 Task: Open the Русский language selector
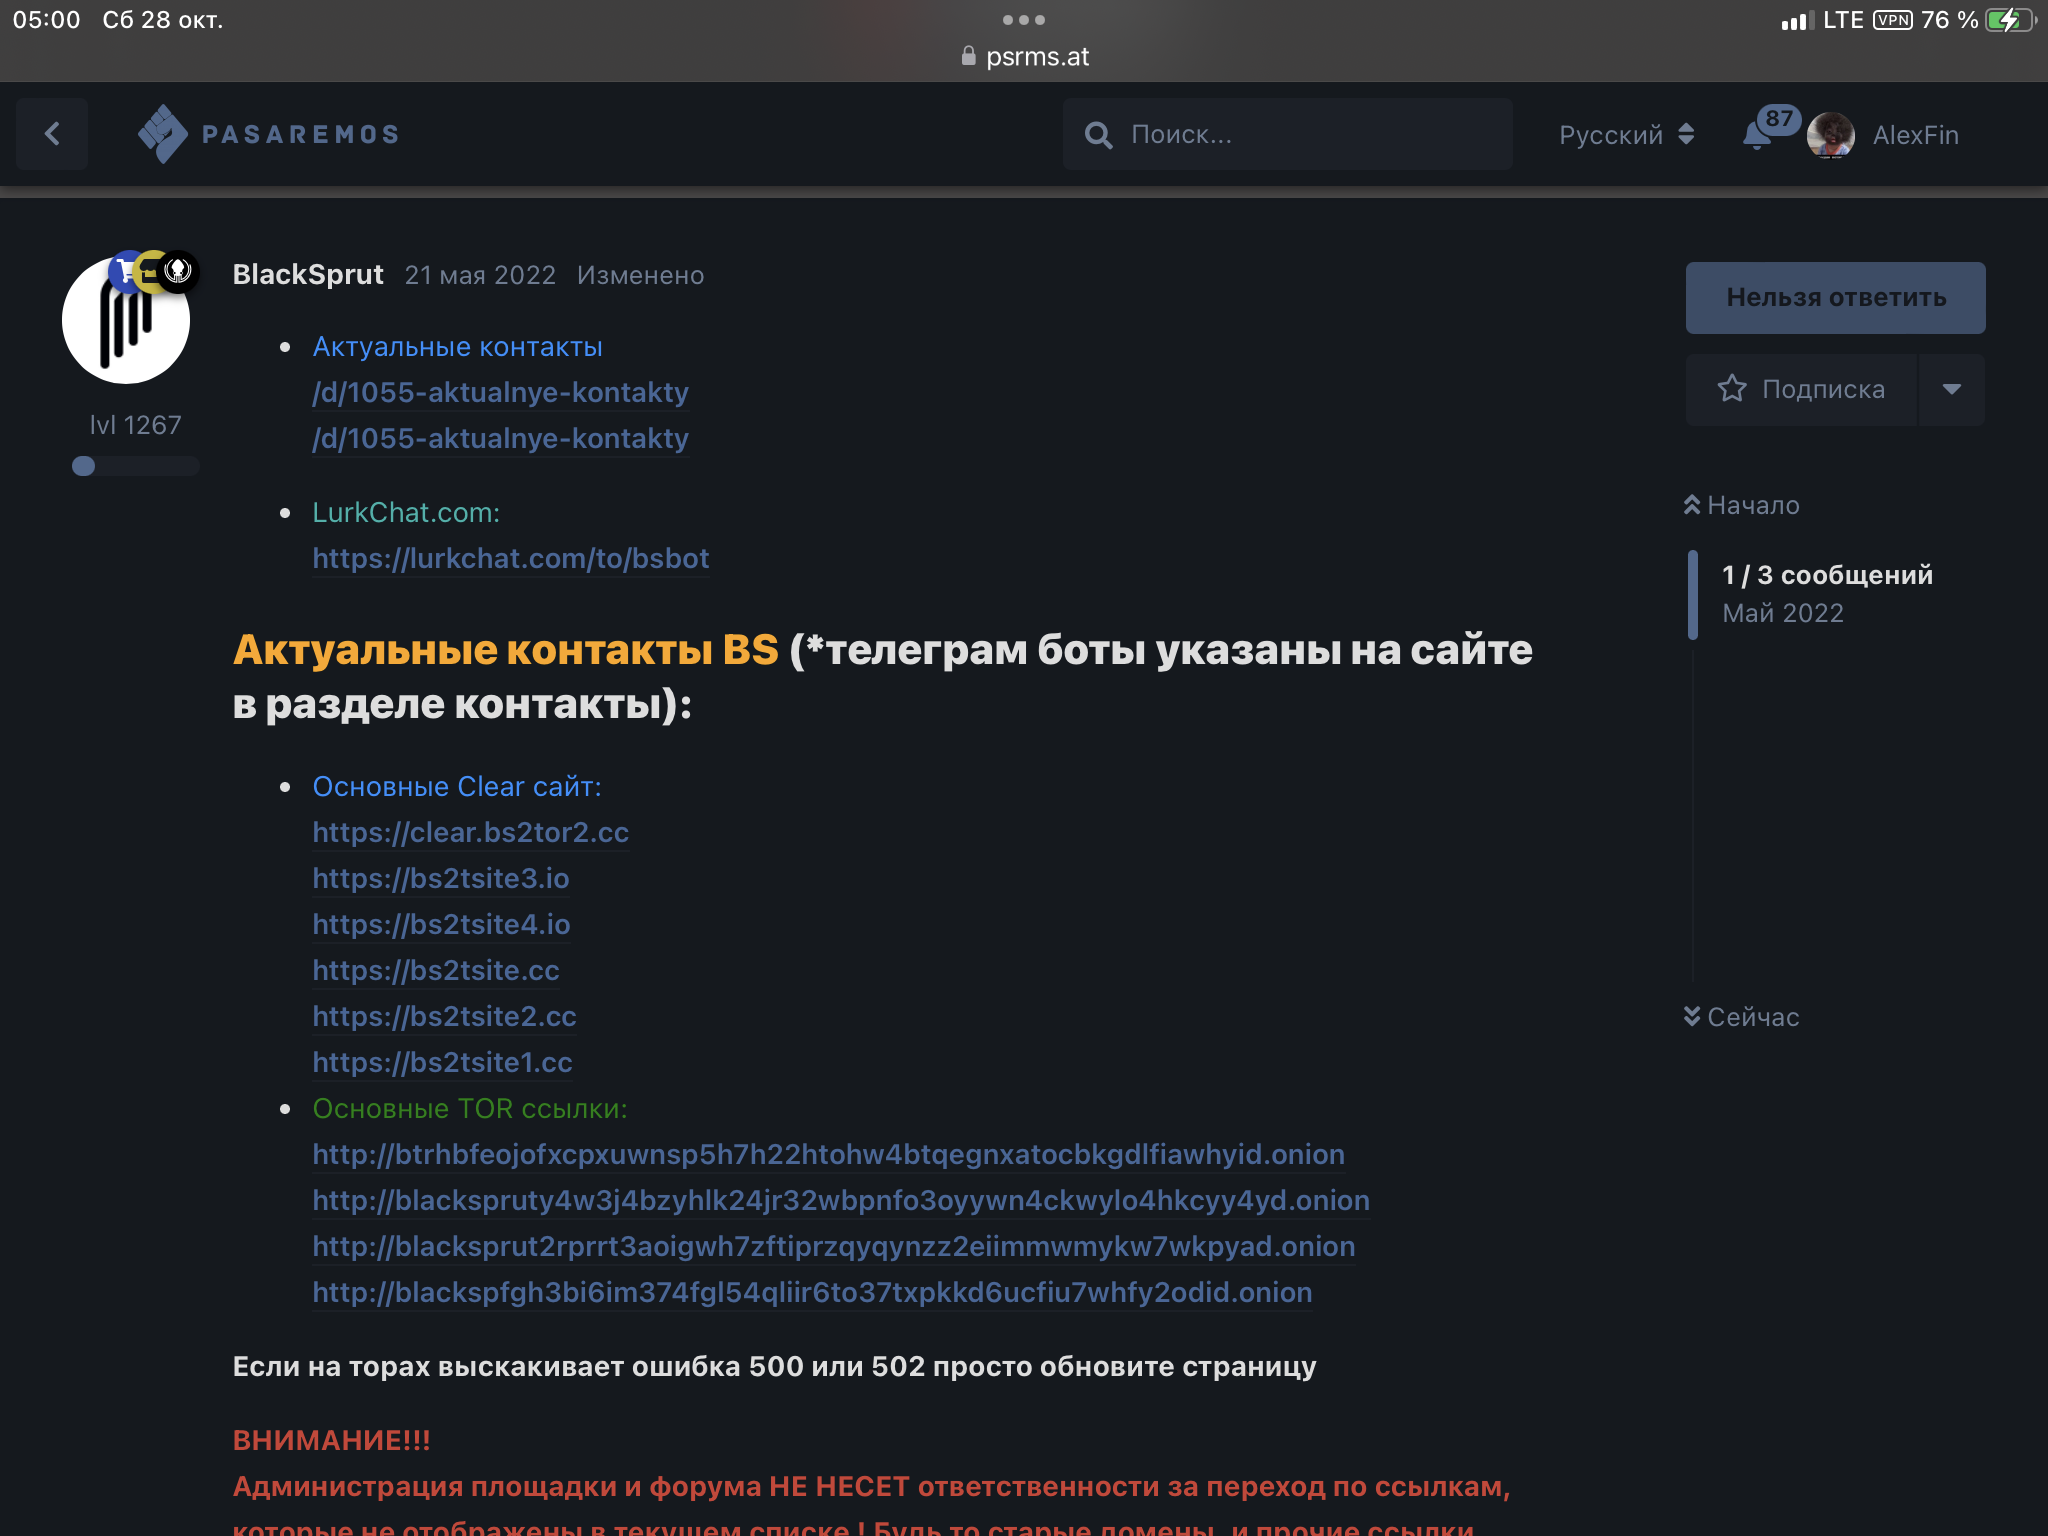pos(1626,134)
